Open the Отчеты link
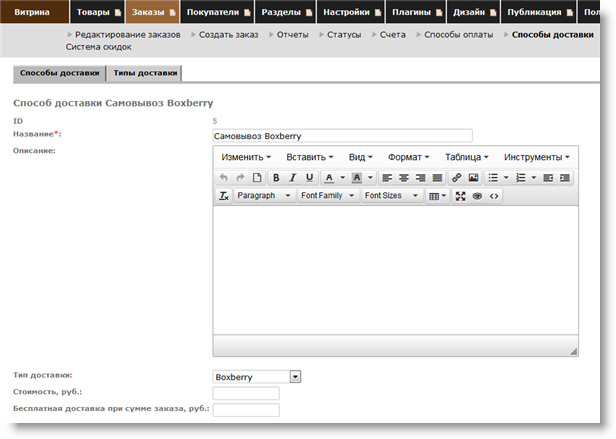Screen dimensions: 616x439 click(293, 35)
